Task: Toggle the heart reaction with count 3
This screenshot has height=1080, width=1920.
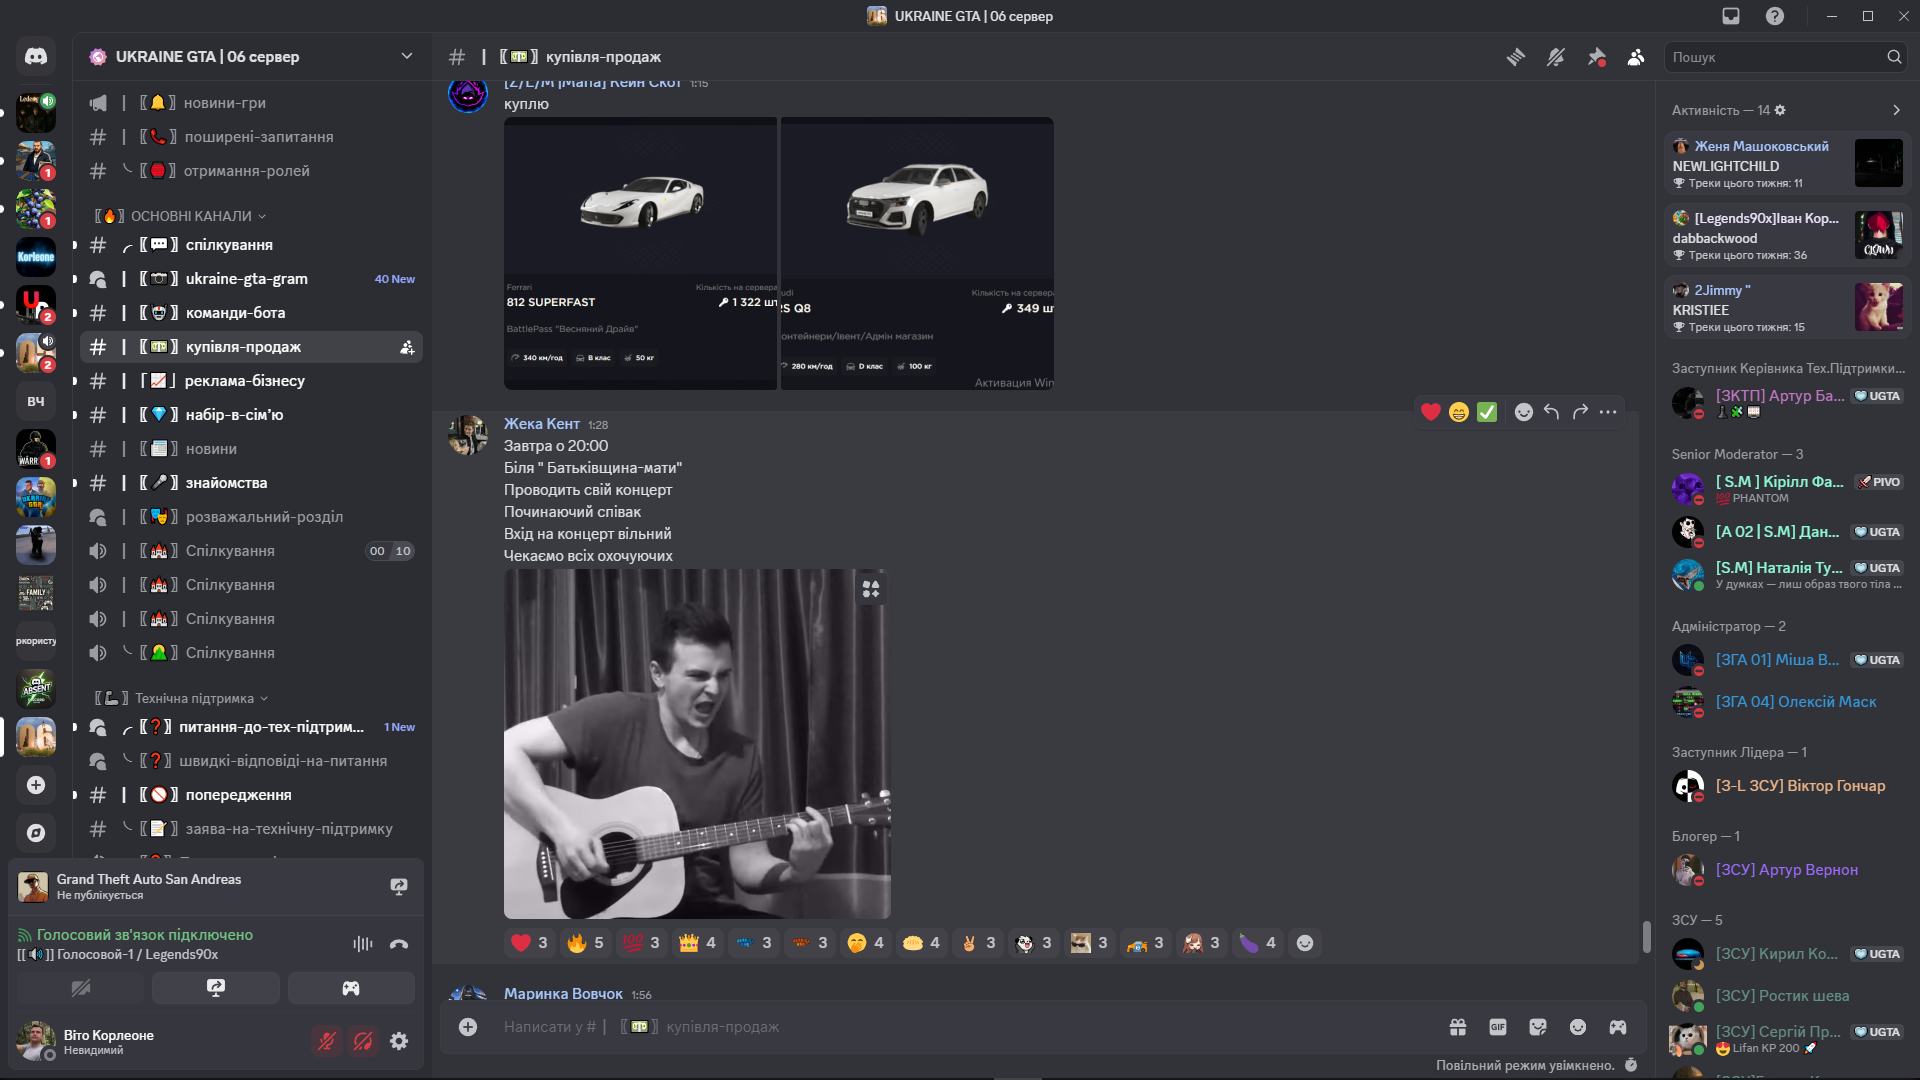Action: coord(529,943)
